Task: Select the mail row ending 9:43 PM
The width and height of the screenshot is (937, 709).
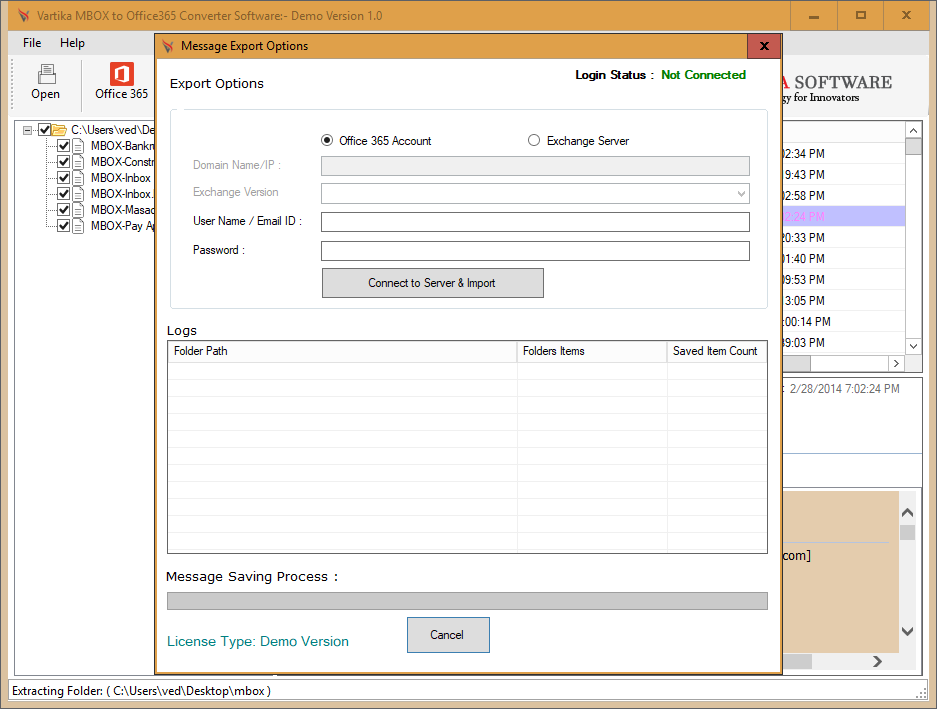Action: (x=844, y=175)
